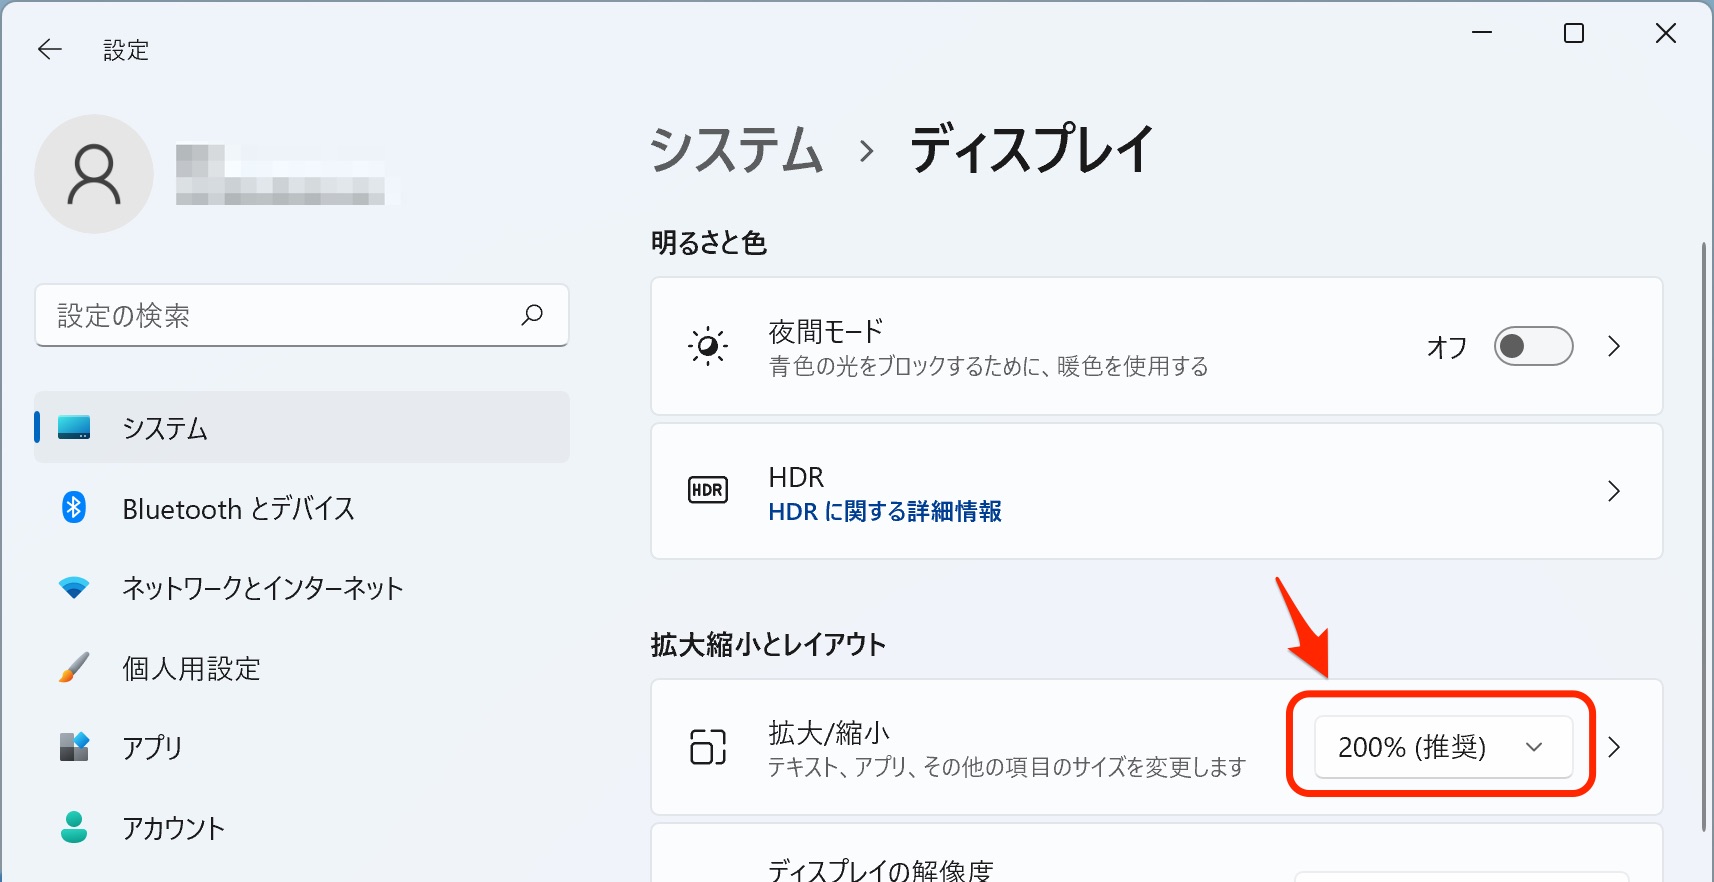Click the vertical scrollbar on right

pos(1704,536)
